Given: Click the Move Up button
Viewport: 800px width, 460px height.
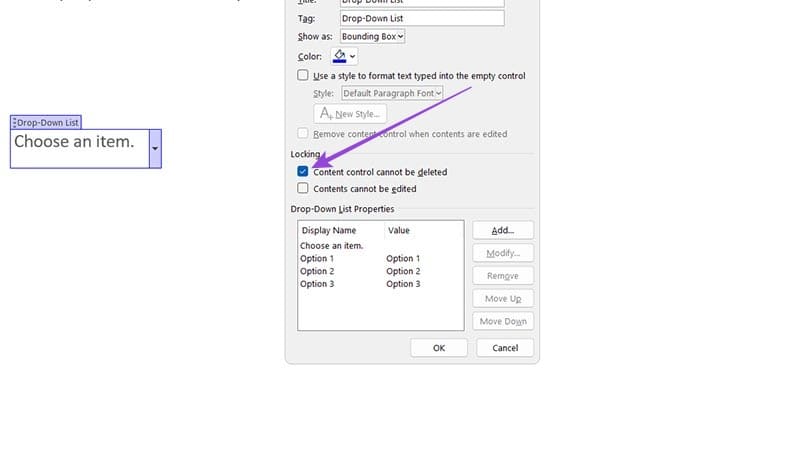Looking at the screenshot, I should coord(503,298).
